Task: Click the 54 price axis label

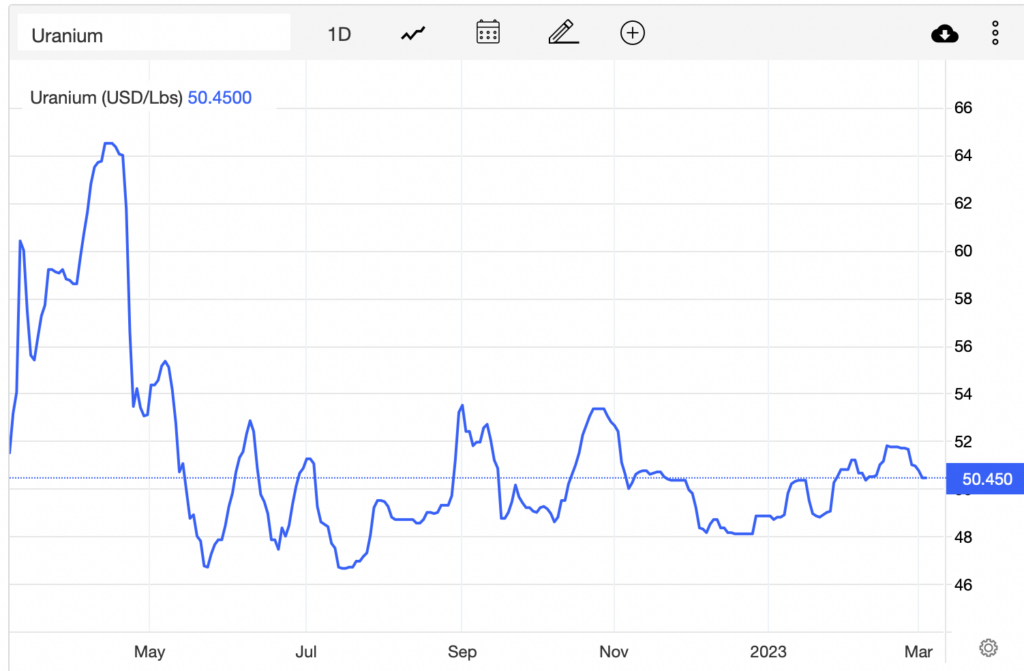Action: coord(963,394)
